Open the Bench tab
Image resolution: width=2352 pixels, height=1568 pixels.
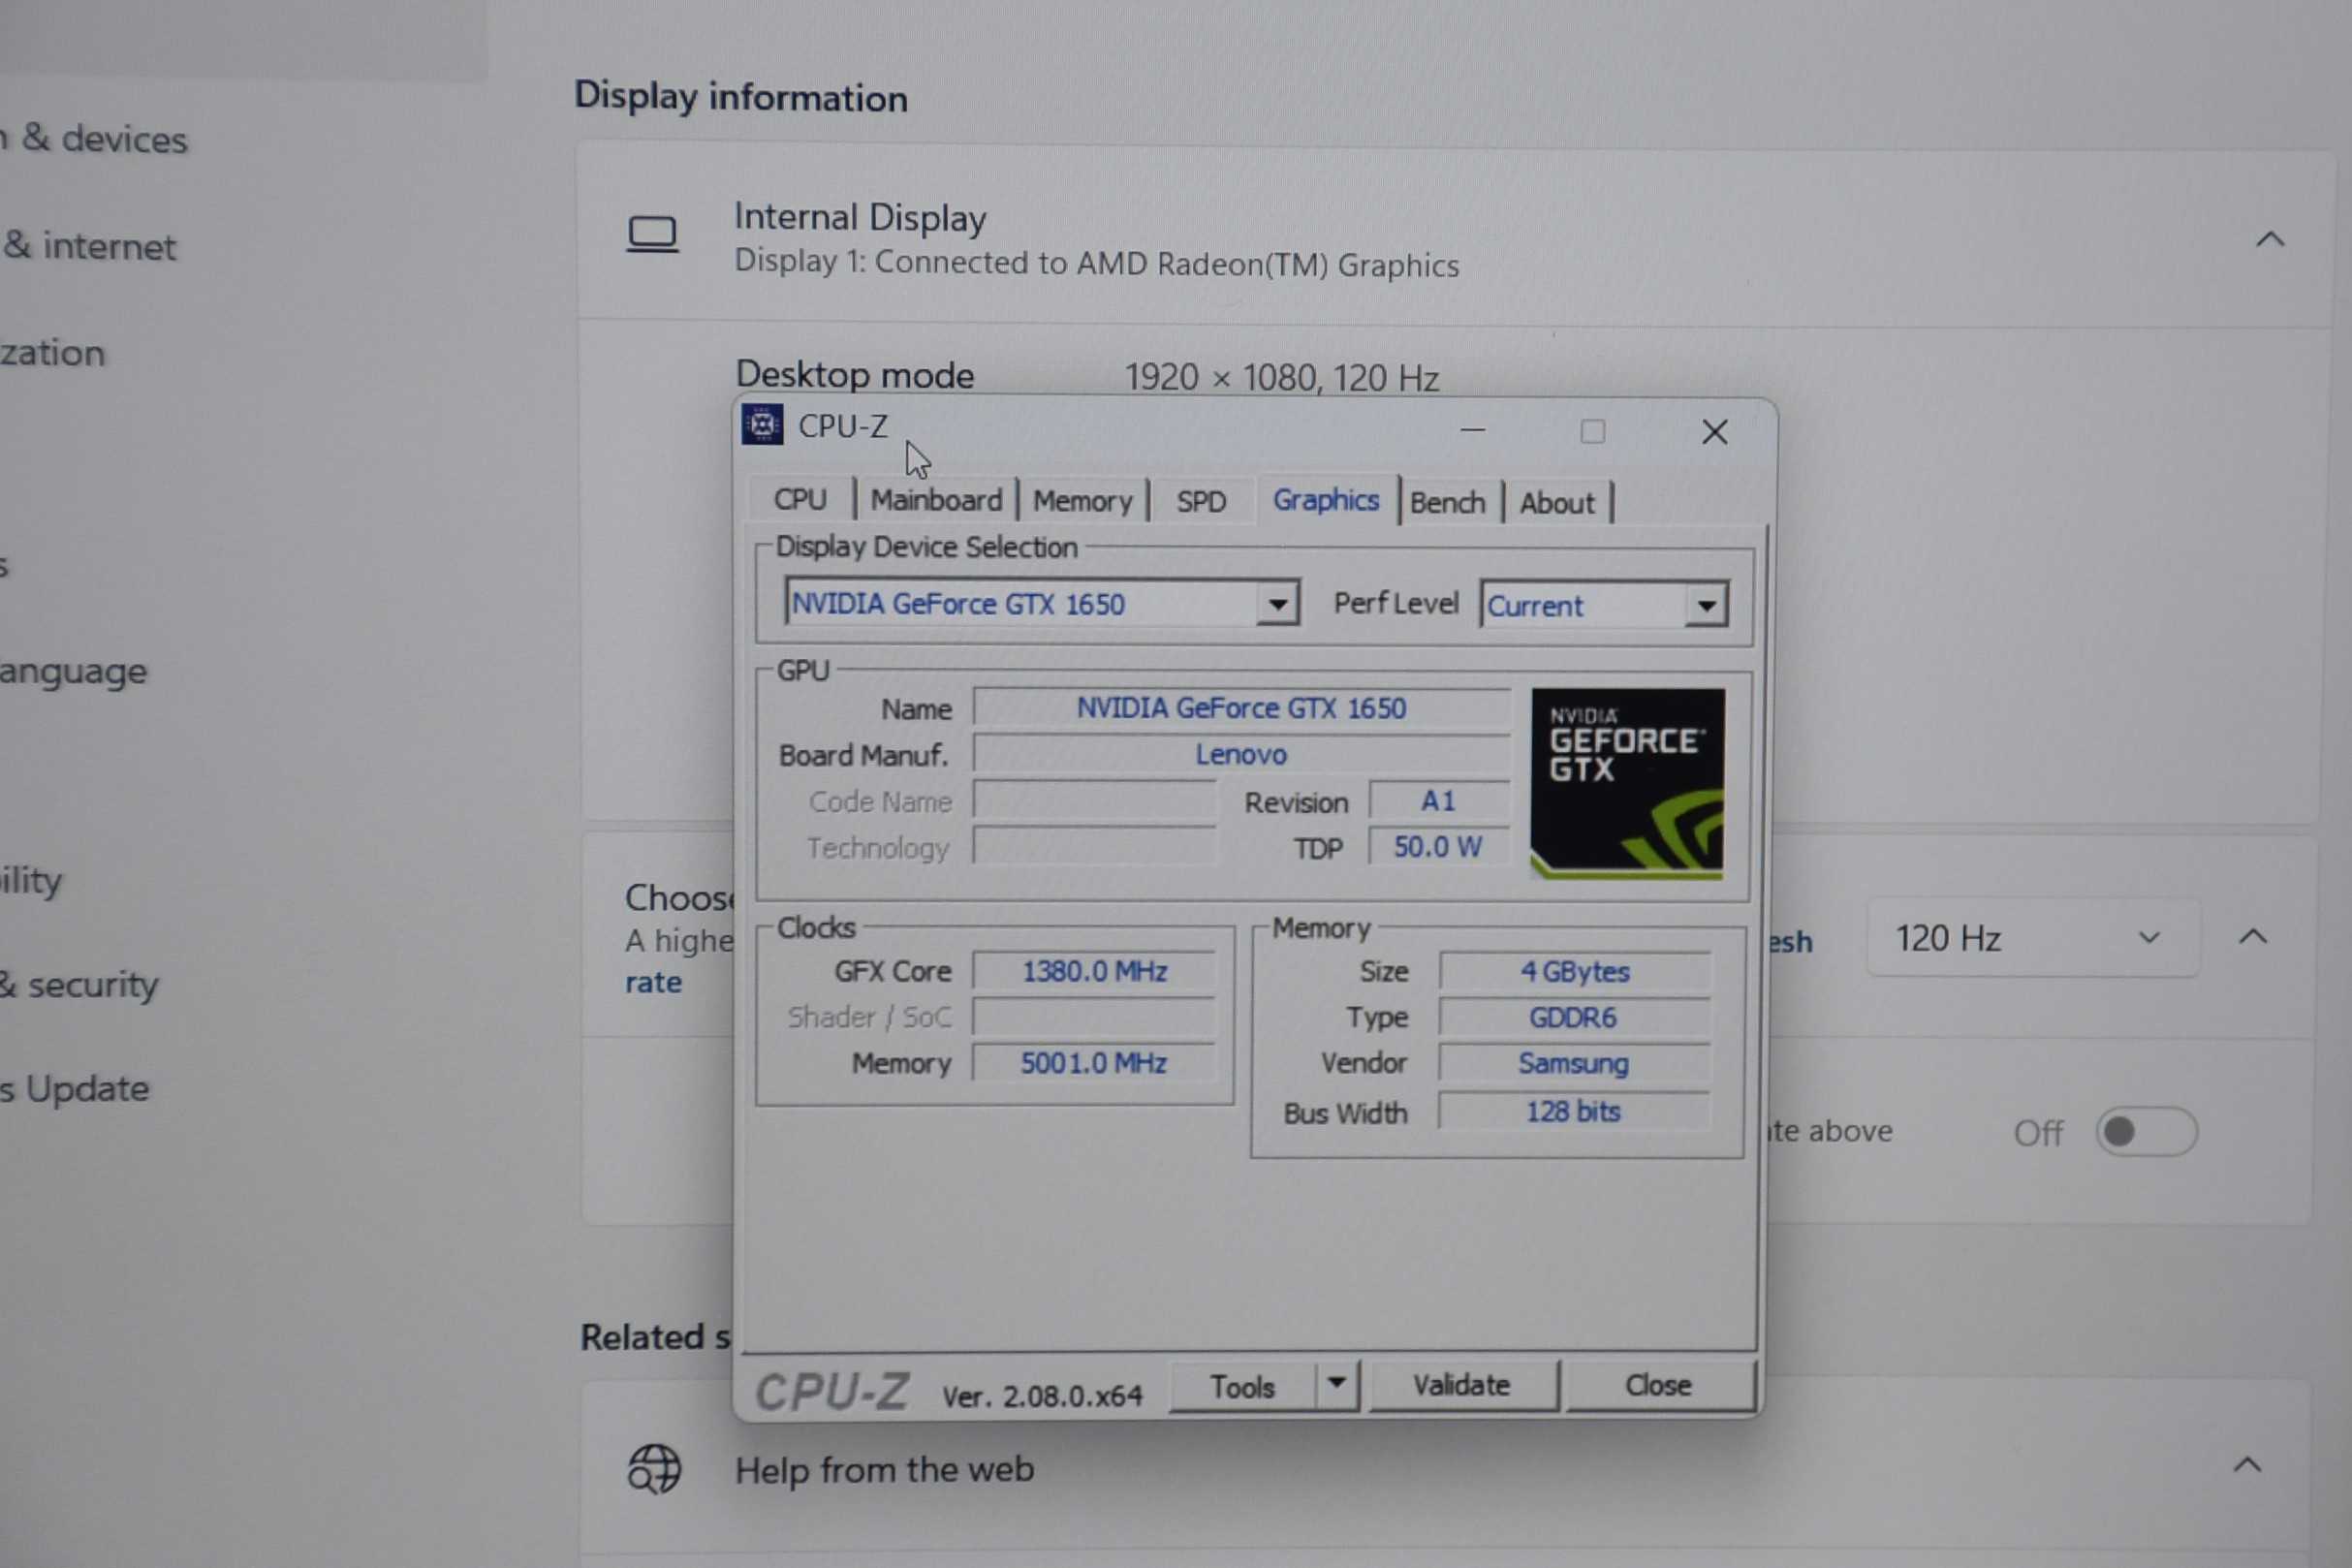[1447, 502]
